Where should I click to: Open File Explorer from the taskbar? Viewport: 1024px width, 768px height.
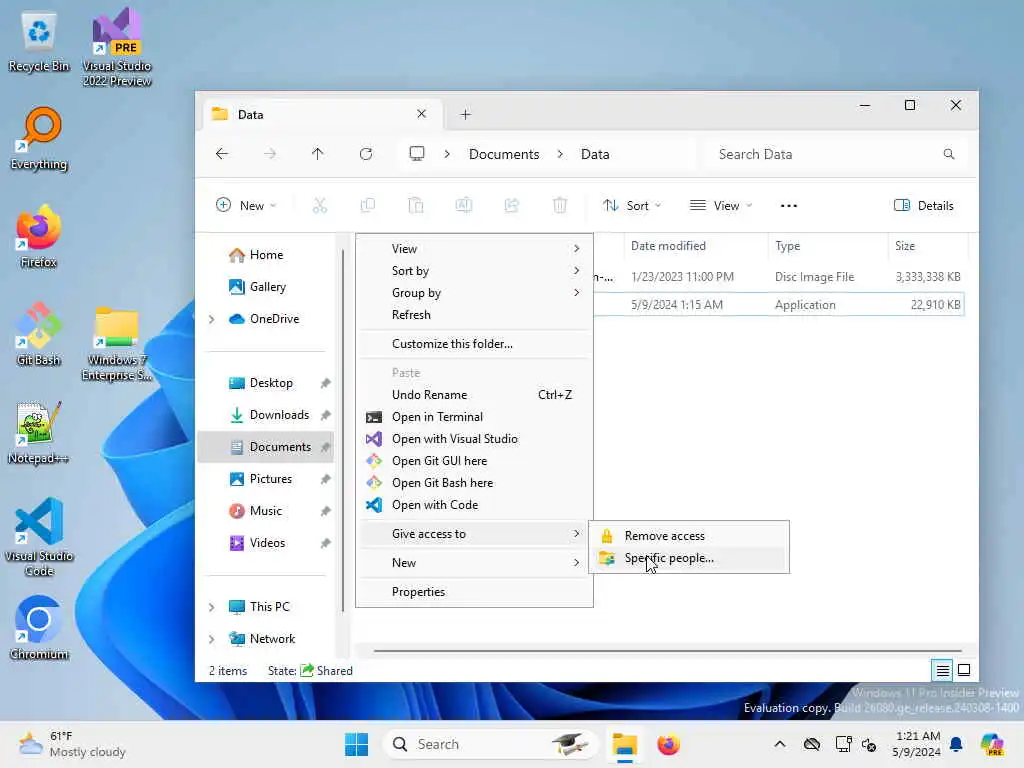[624, 744]
